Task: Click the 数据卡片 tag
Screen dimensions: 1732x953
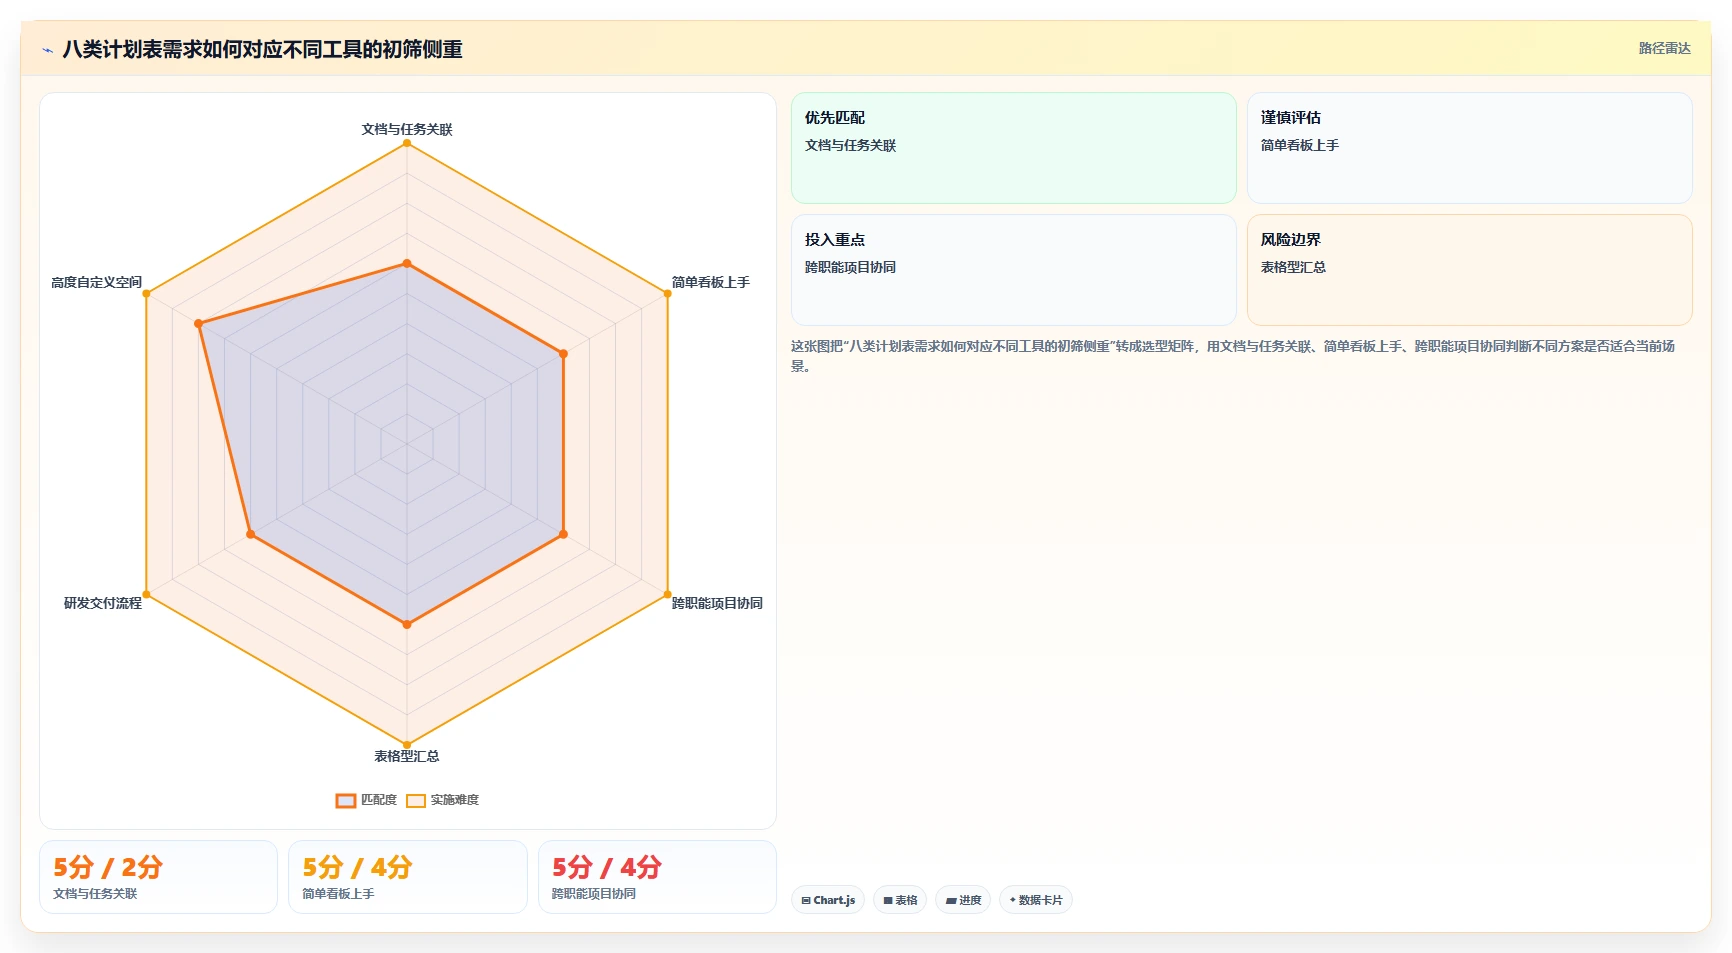Action: point(1036,900)
